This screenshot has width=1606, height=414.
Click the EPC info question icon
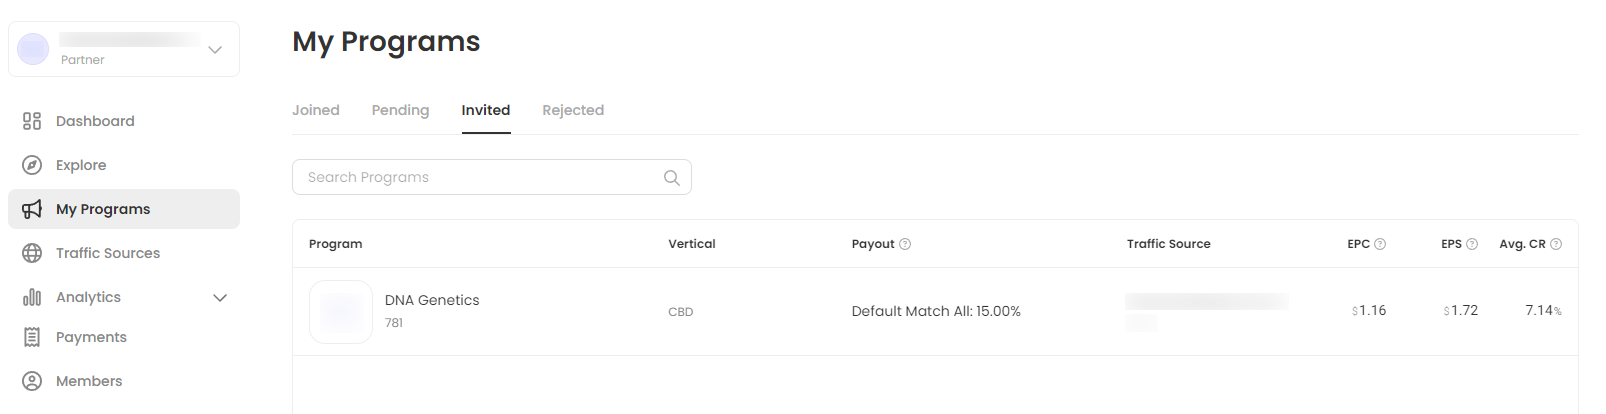click(x=1380, y=244)
